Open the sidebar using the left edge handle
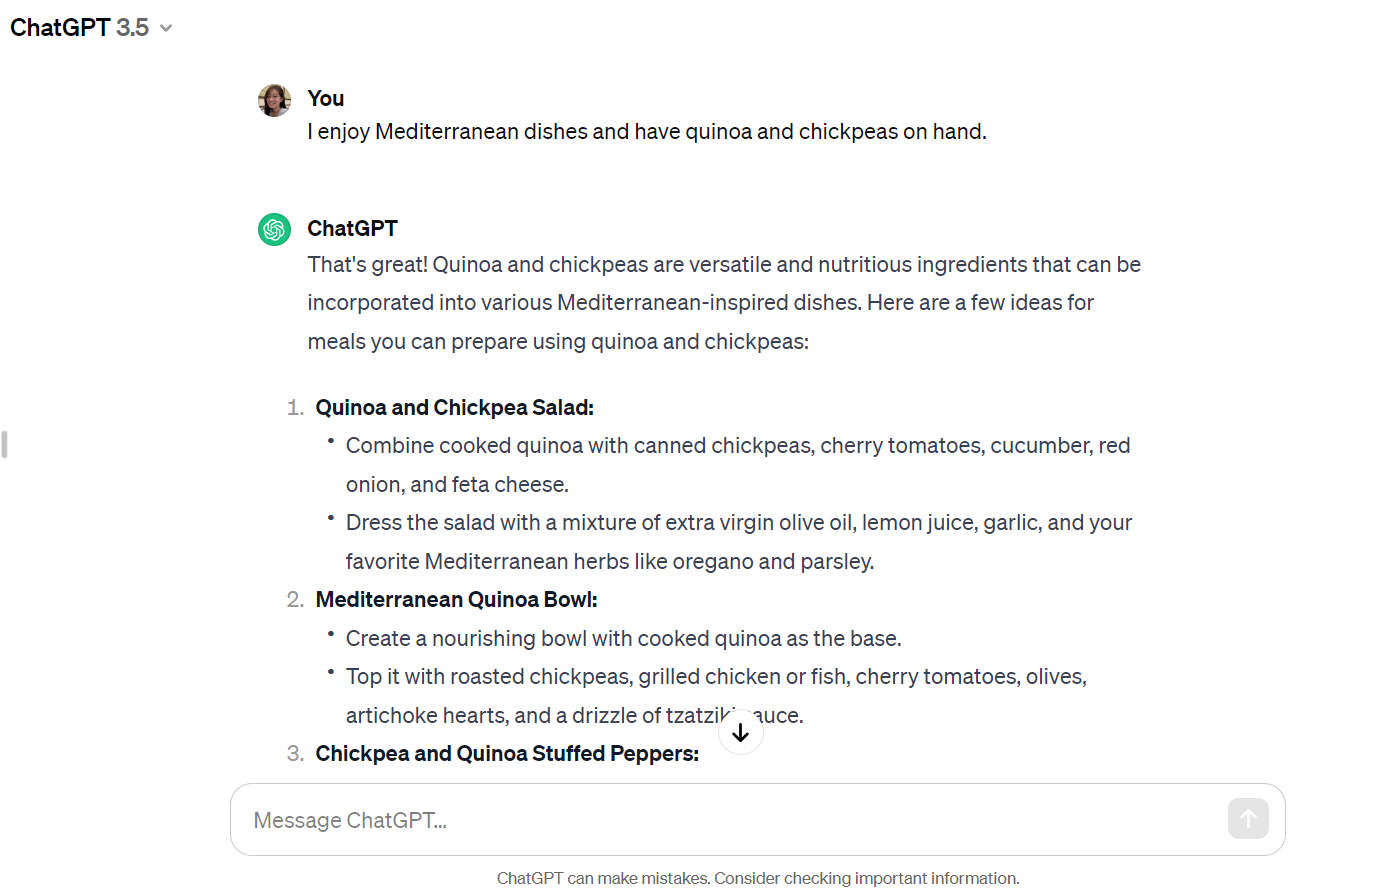 (x=4, y=444)
